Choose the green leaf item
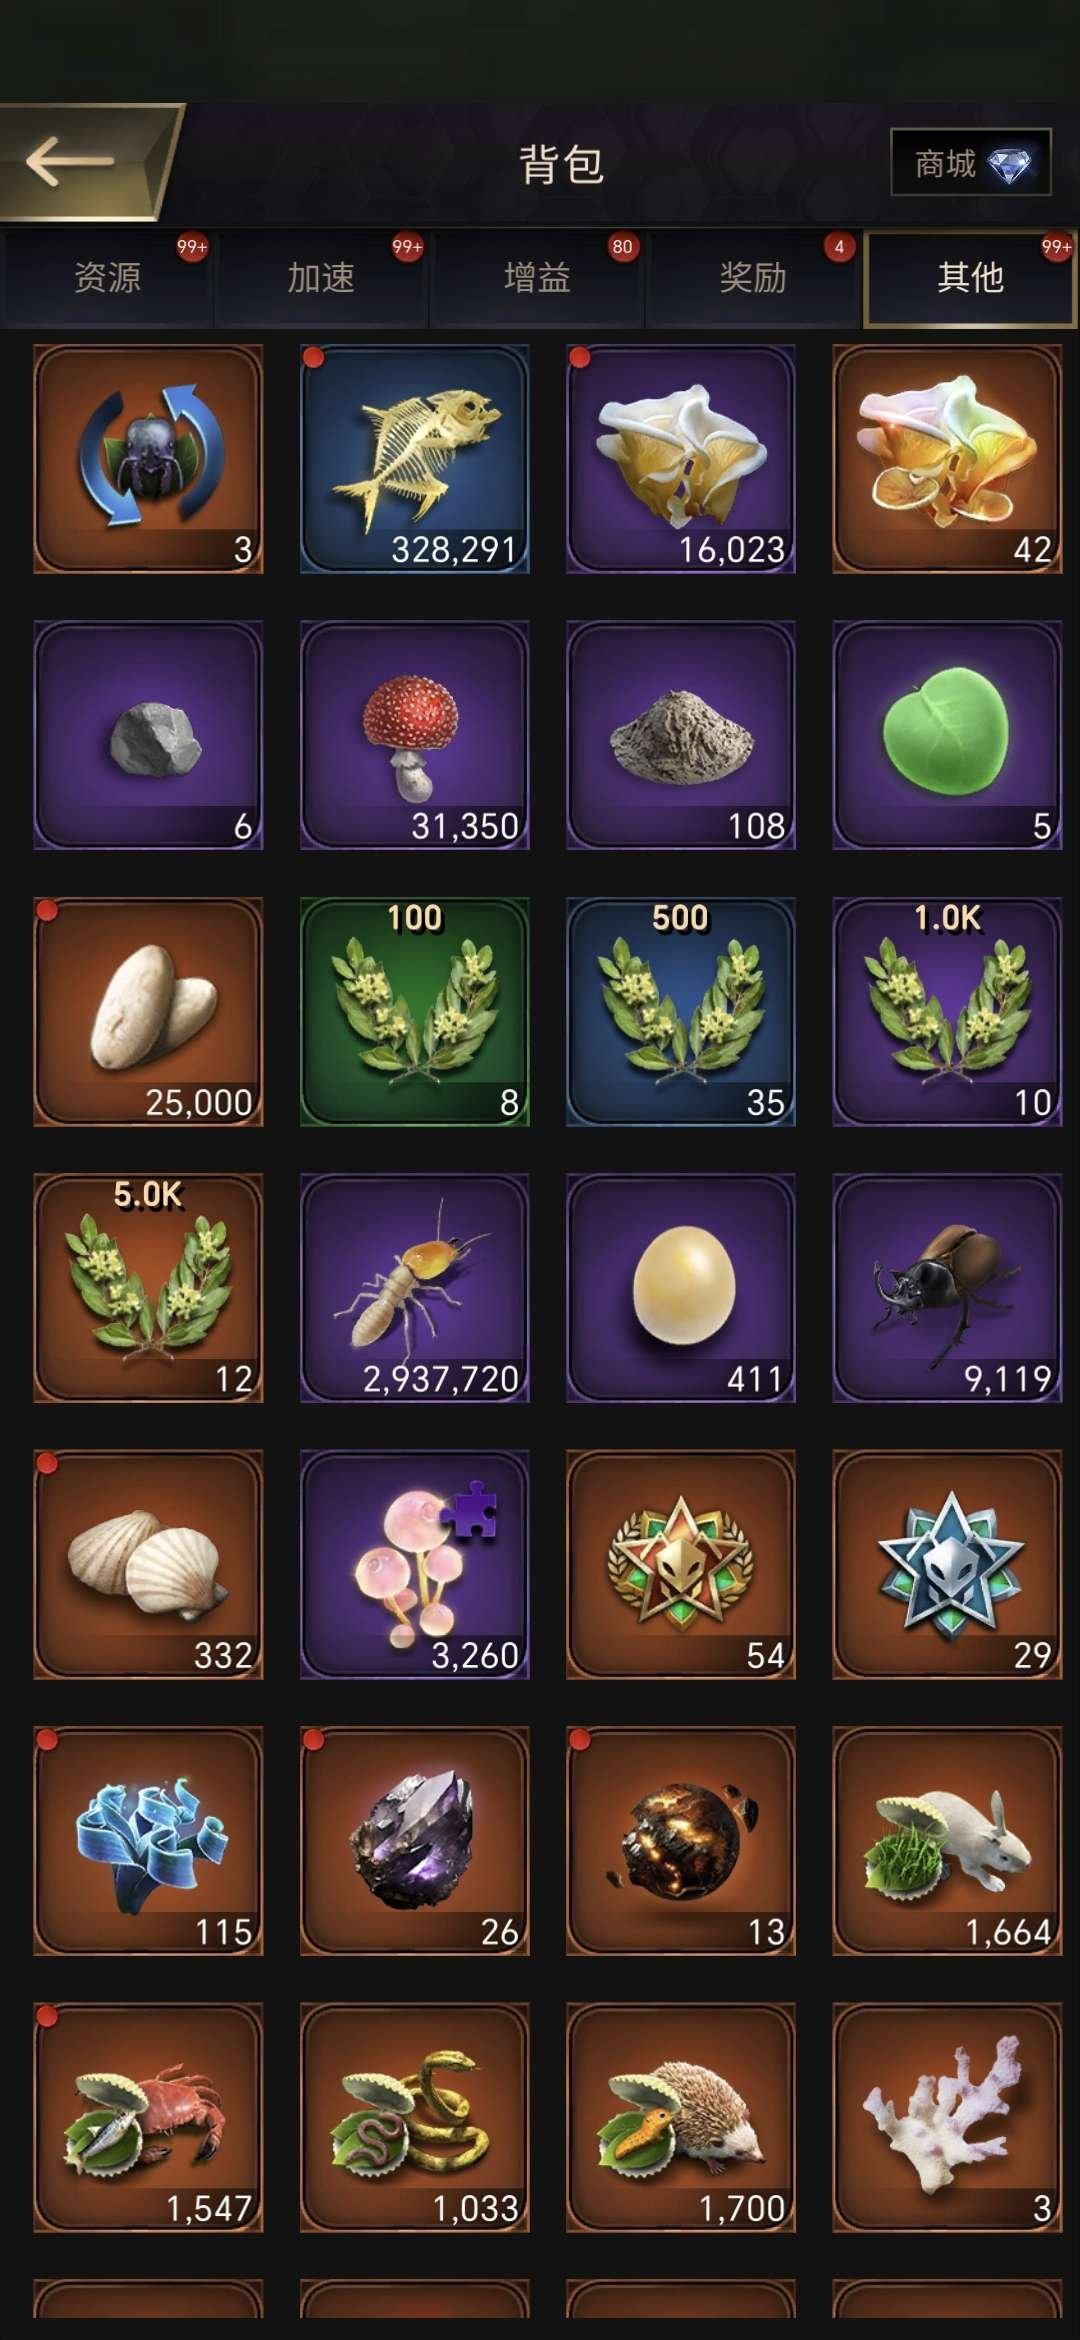This screenshot has height=2340, width=1080. (x=947, y=735)
